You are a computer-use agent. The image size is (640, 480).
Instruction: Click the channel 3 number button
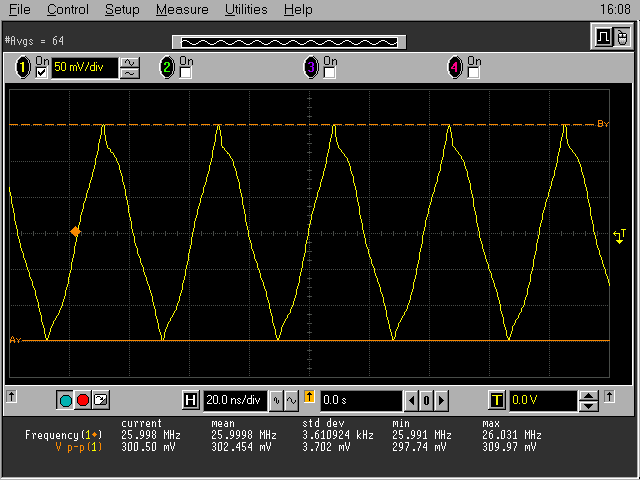coord(311,68)
